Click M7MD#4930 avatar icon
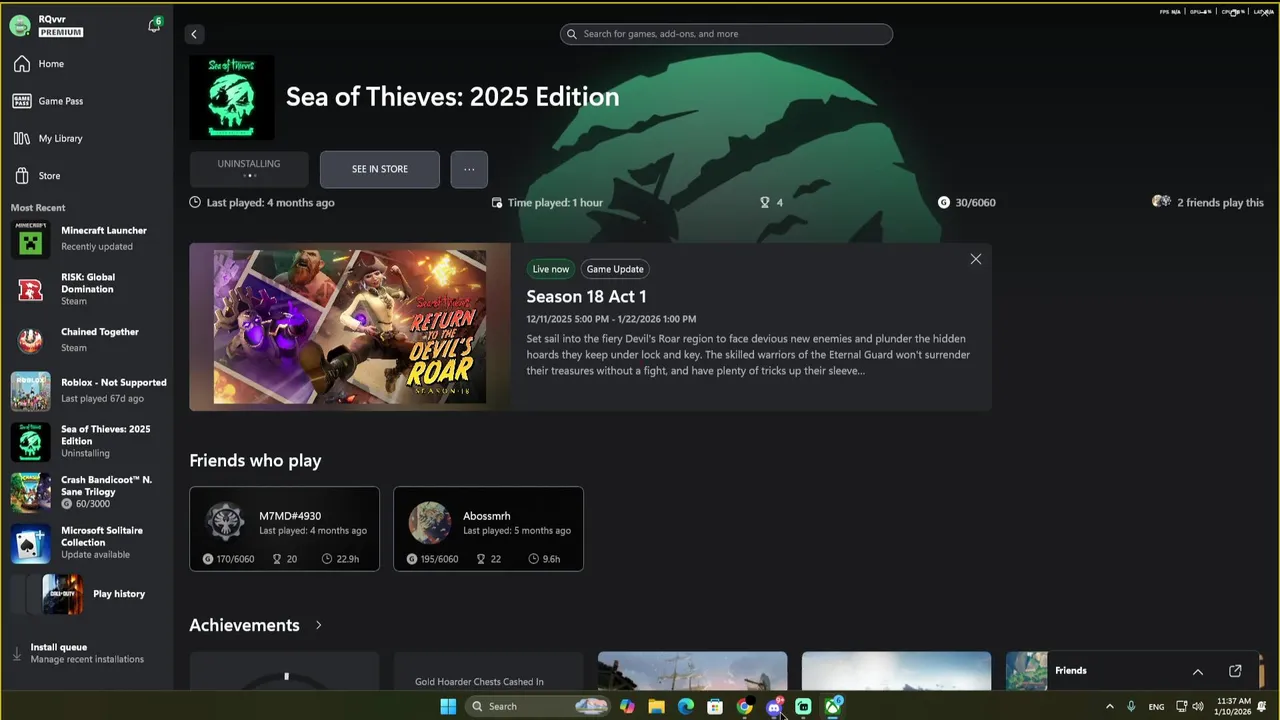The width and height of the screenshot is (1280, 720). pyautogui.click(x=225, y=522)
